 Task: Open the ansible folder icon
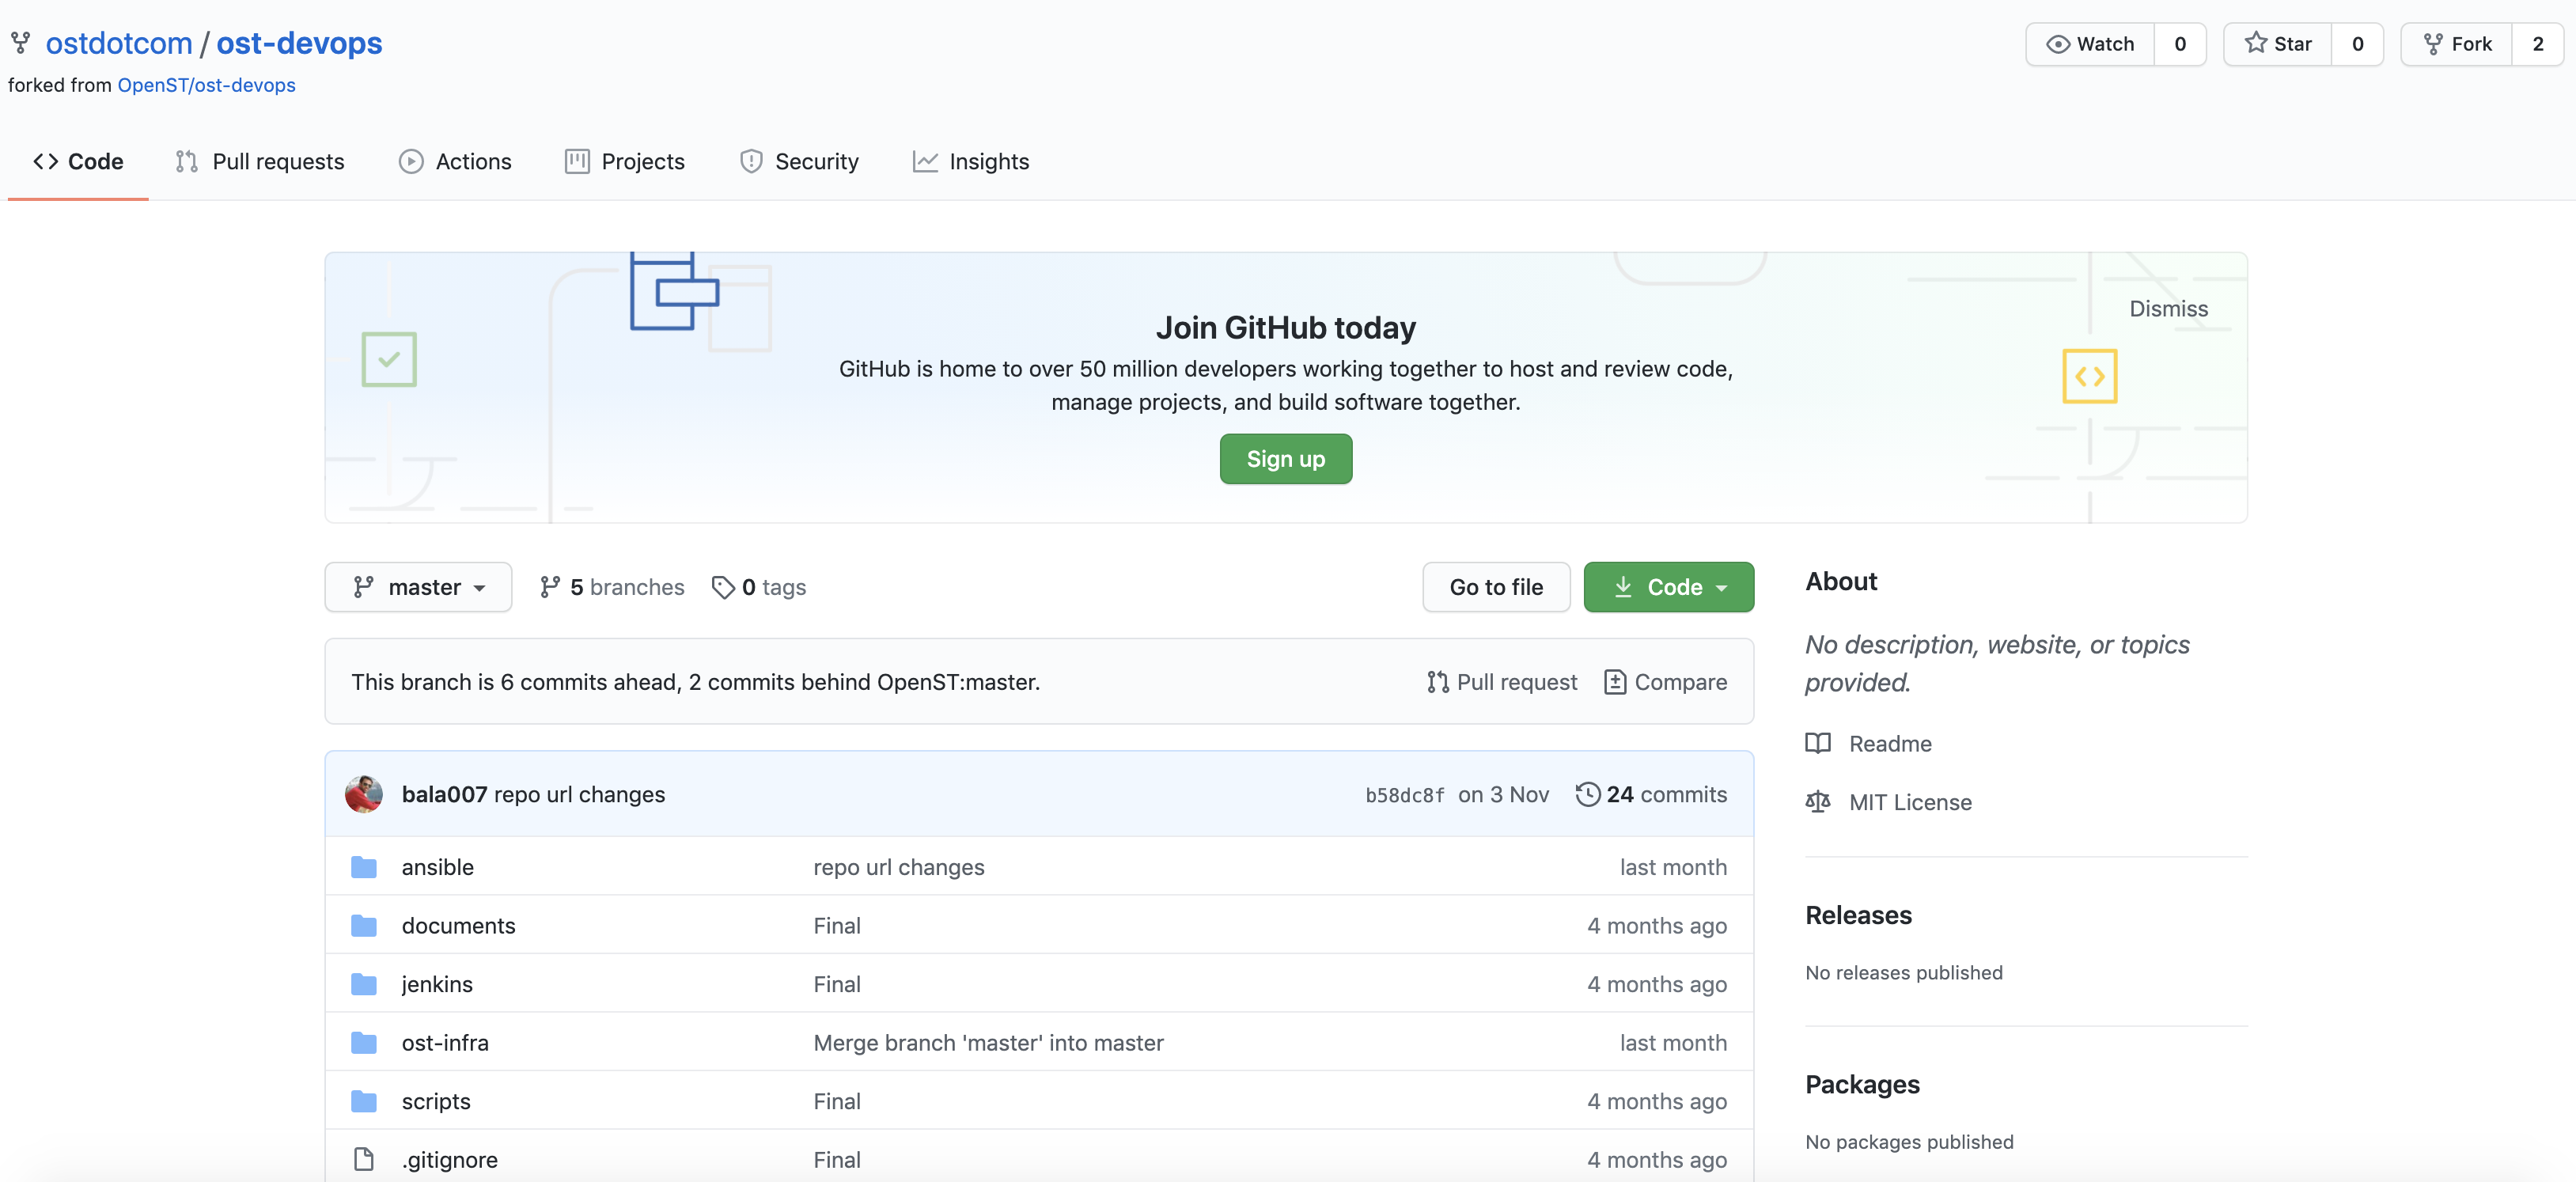[x=364, y=867]
